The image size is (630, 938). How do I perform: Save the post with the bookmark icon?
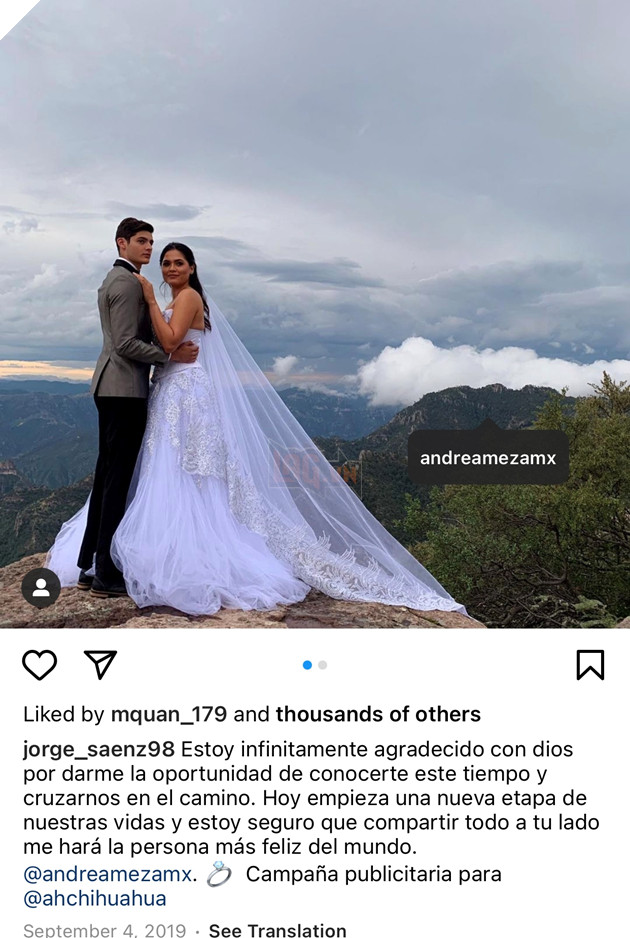coord(590,665)
